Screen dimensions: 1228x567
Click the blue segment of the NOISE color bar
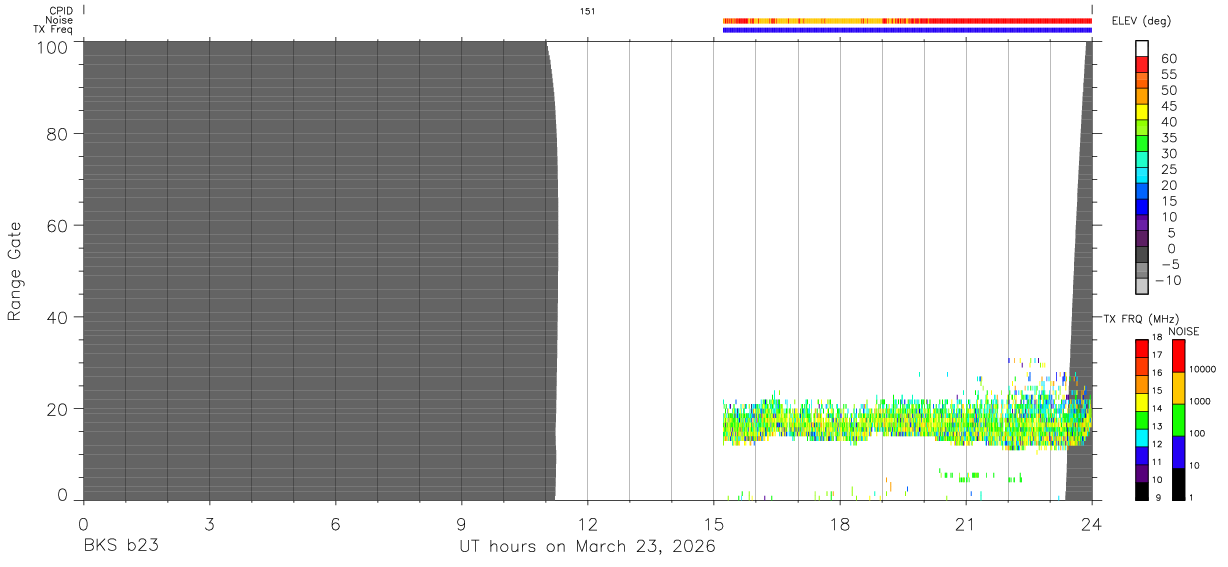click(x=1178, y=452)
